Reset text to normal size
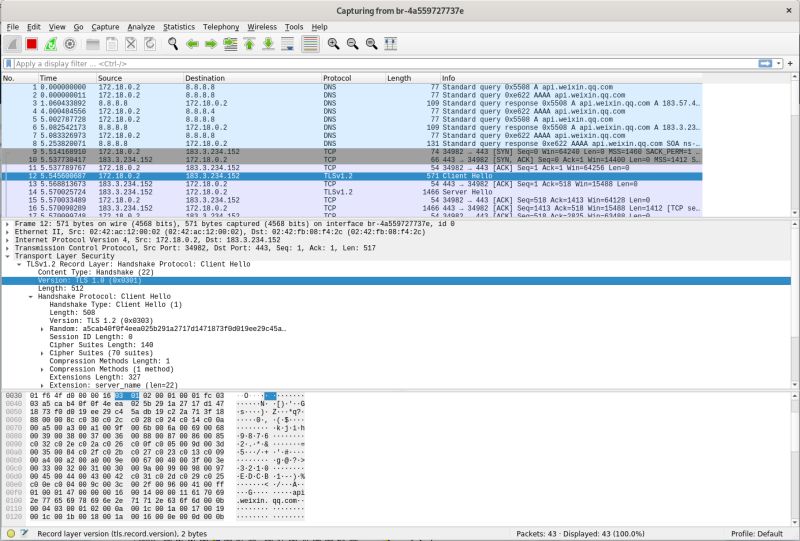This screenshot has width=800, height=541. click(x=371, y=44)
